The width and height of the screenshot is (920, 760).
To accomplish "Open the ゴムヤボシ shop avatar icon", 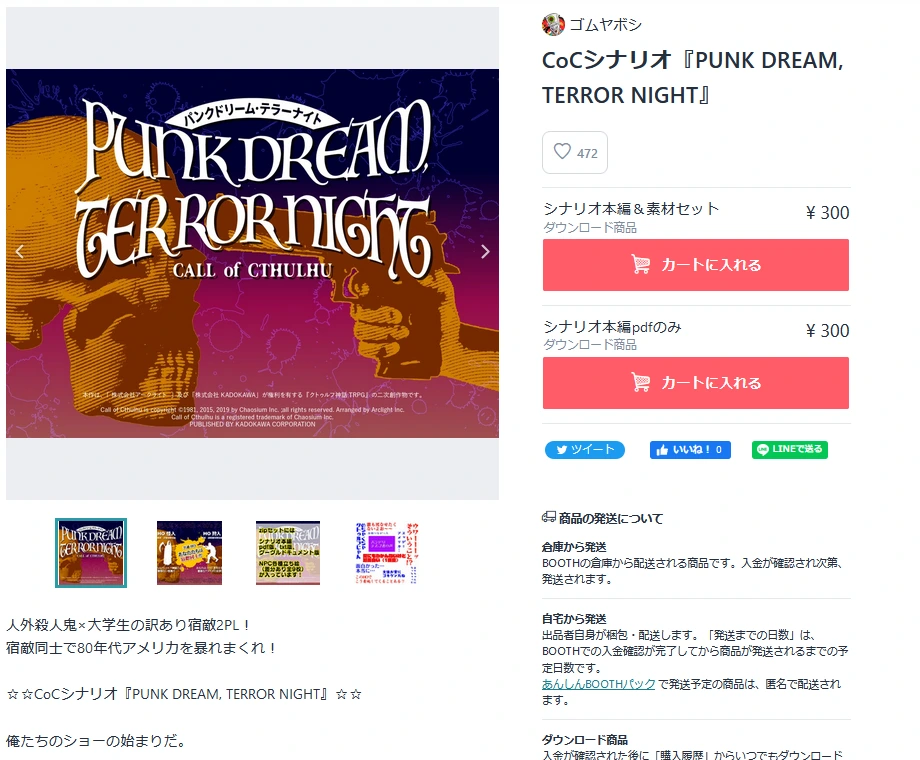I will coord(553,25).
